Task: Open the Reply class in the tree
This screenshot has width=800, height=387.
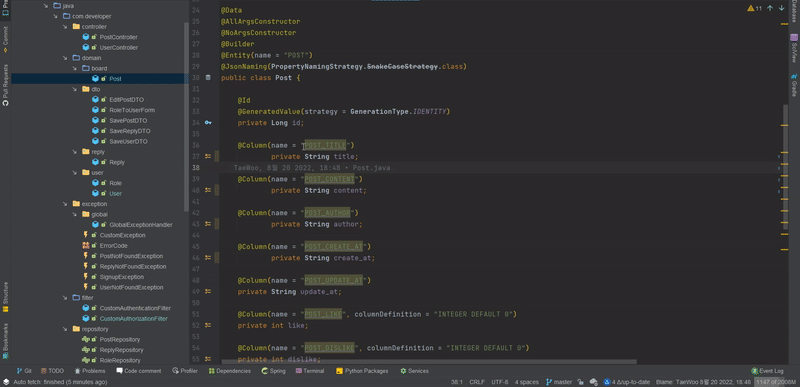Action: click(x=116, y=162)
